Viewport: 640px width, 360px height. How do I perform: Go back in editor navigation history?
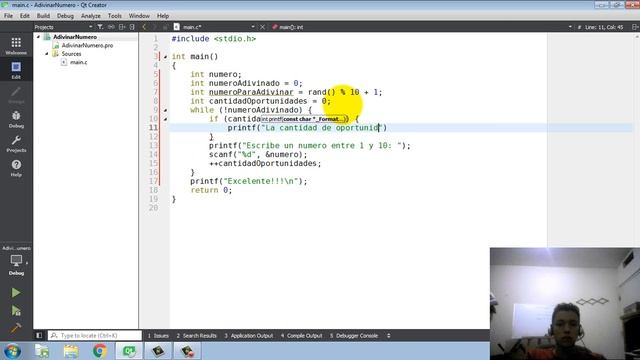pos(144,27)
